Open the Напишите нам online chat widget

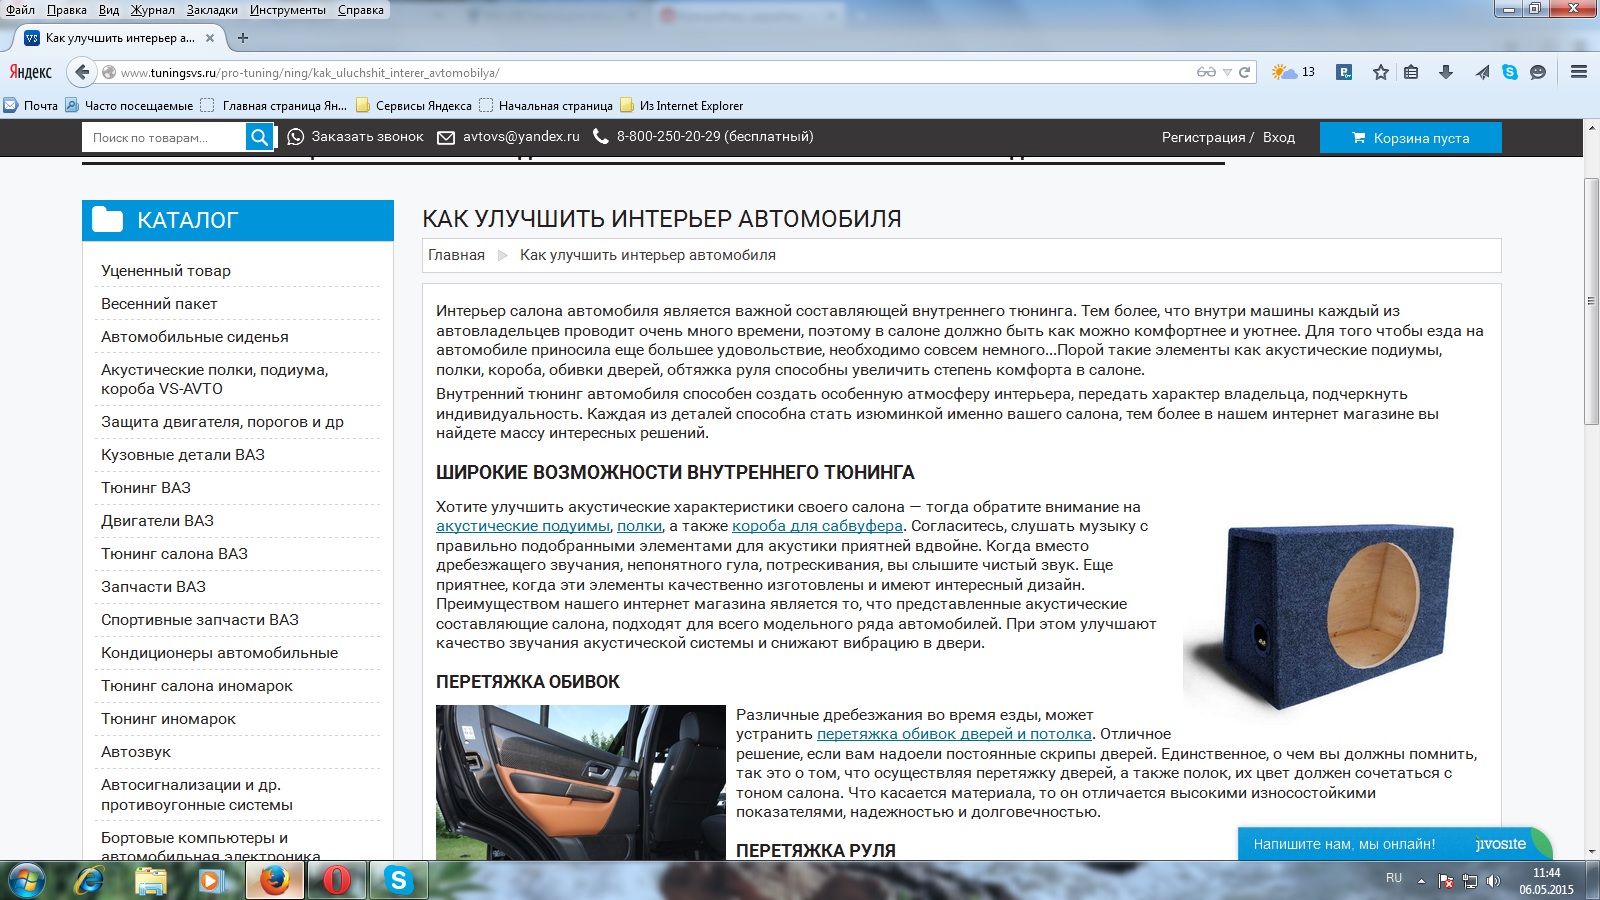(x=1395, y=843)
